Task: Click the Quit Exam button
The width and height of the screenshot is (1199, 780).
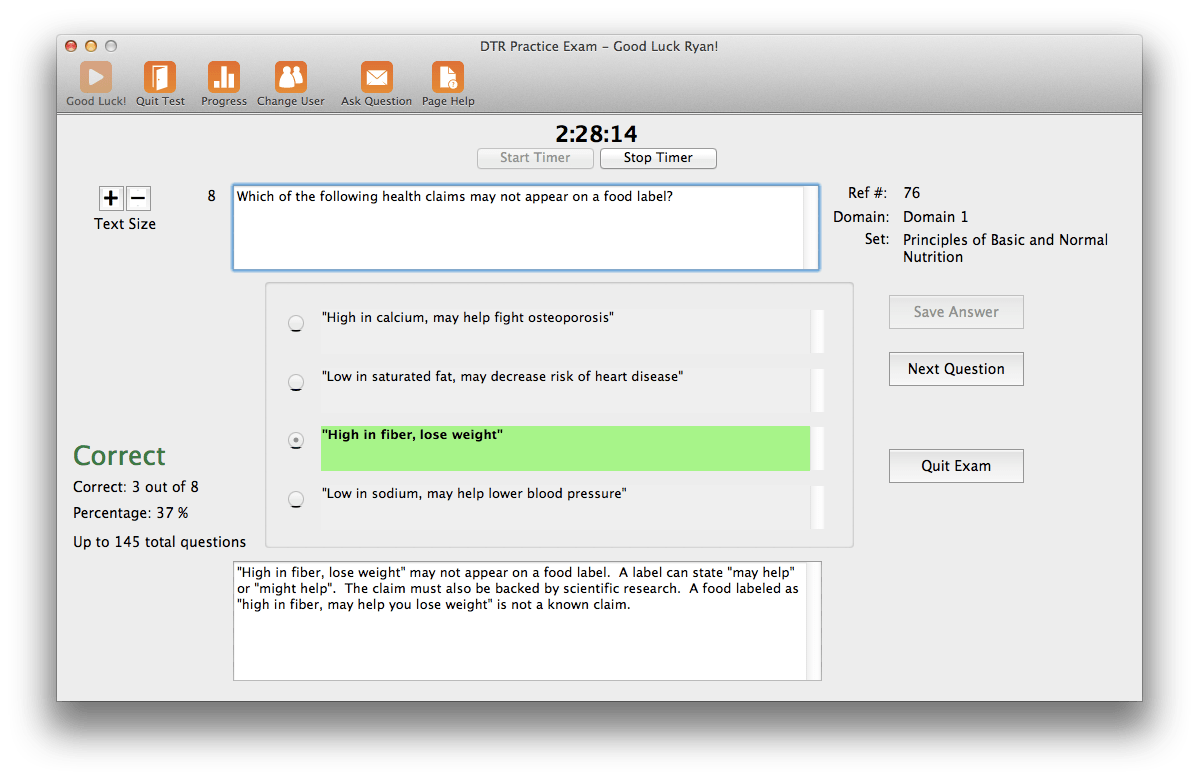Action: coord(956,466)
